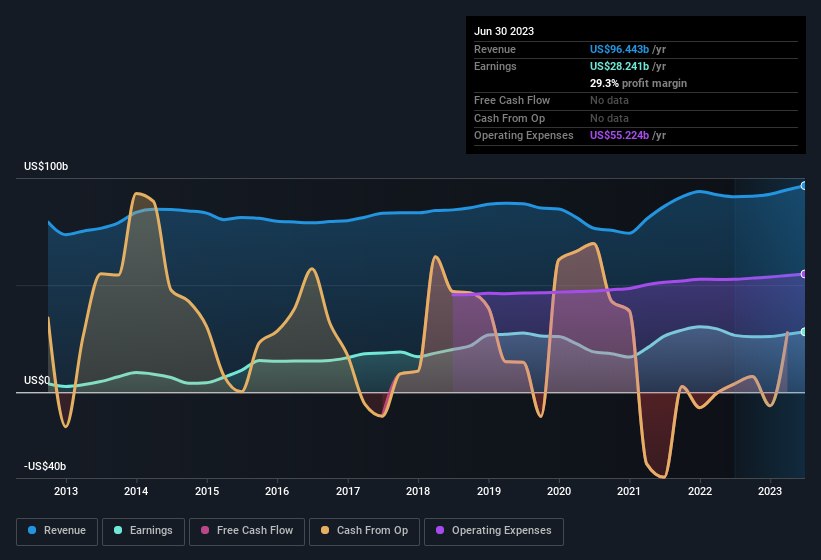Click the Earnings row label in tooltip

click(x=495, y=66)
